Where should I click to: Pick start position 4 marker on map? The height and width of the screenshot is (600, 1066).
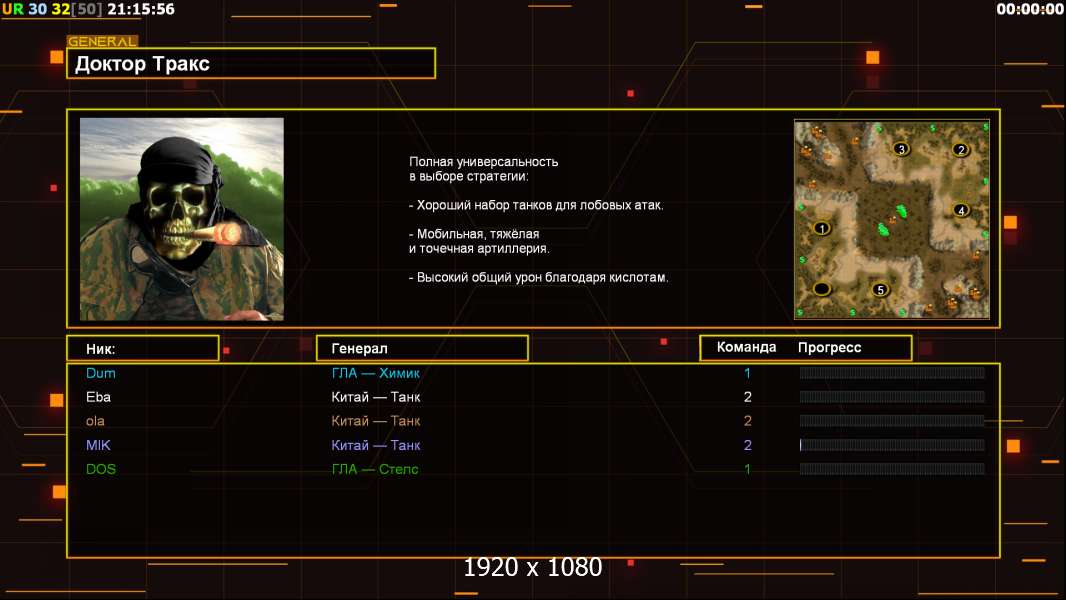click(961, 210)
